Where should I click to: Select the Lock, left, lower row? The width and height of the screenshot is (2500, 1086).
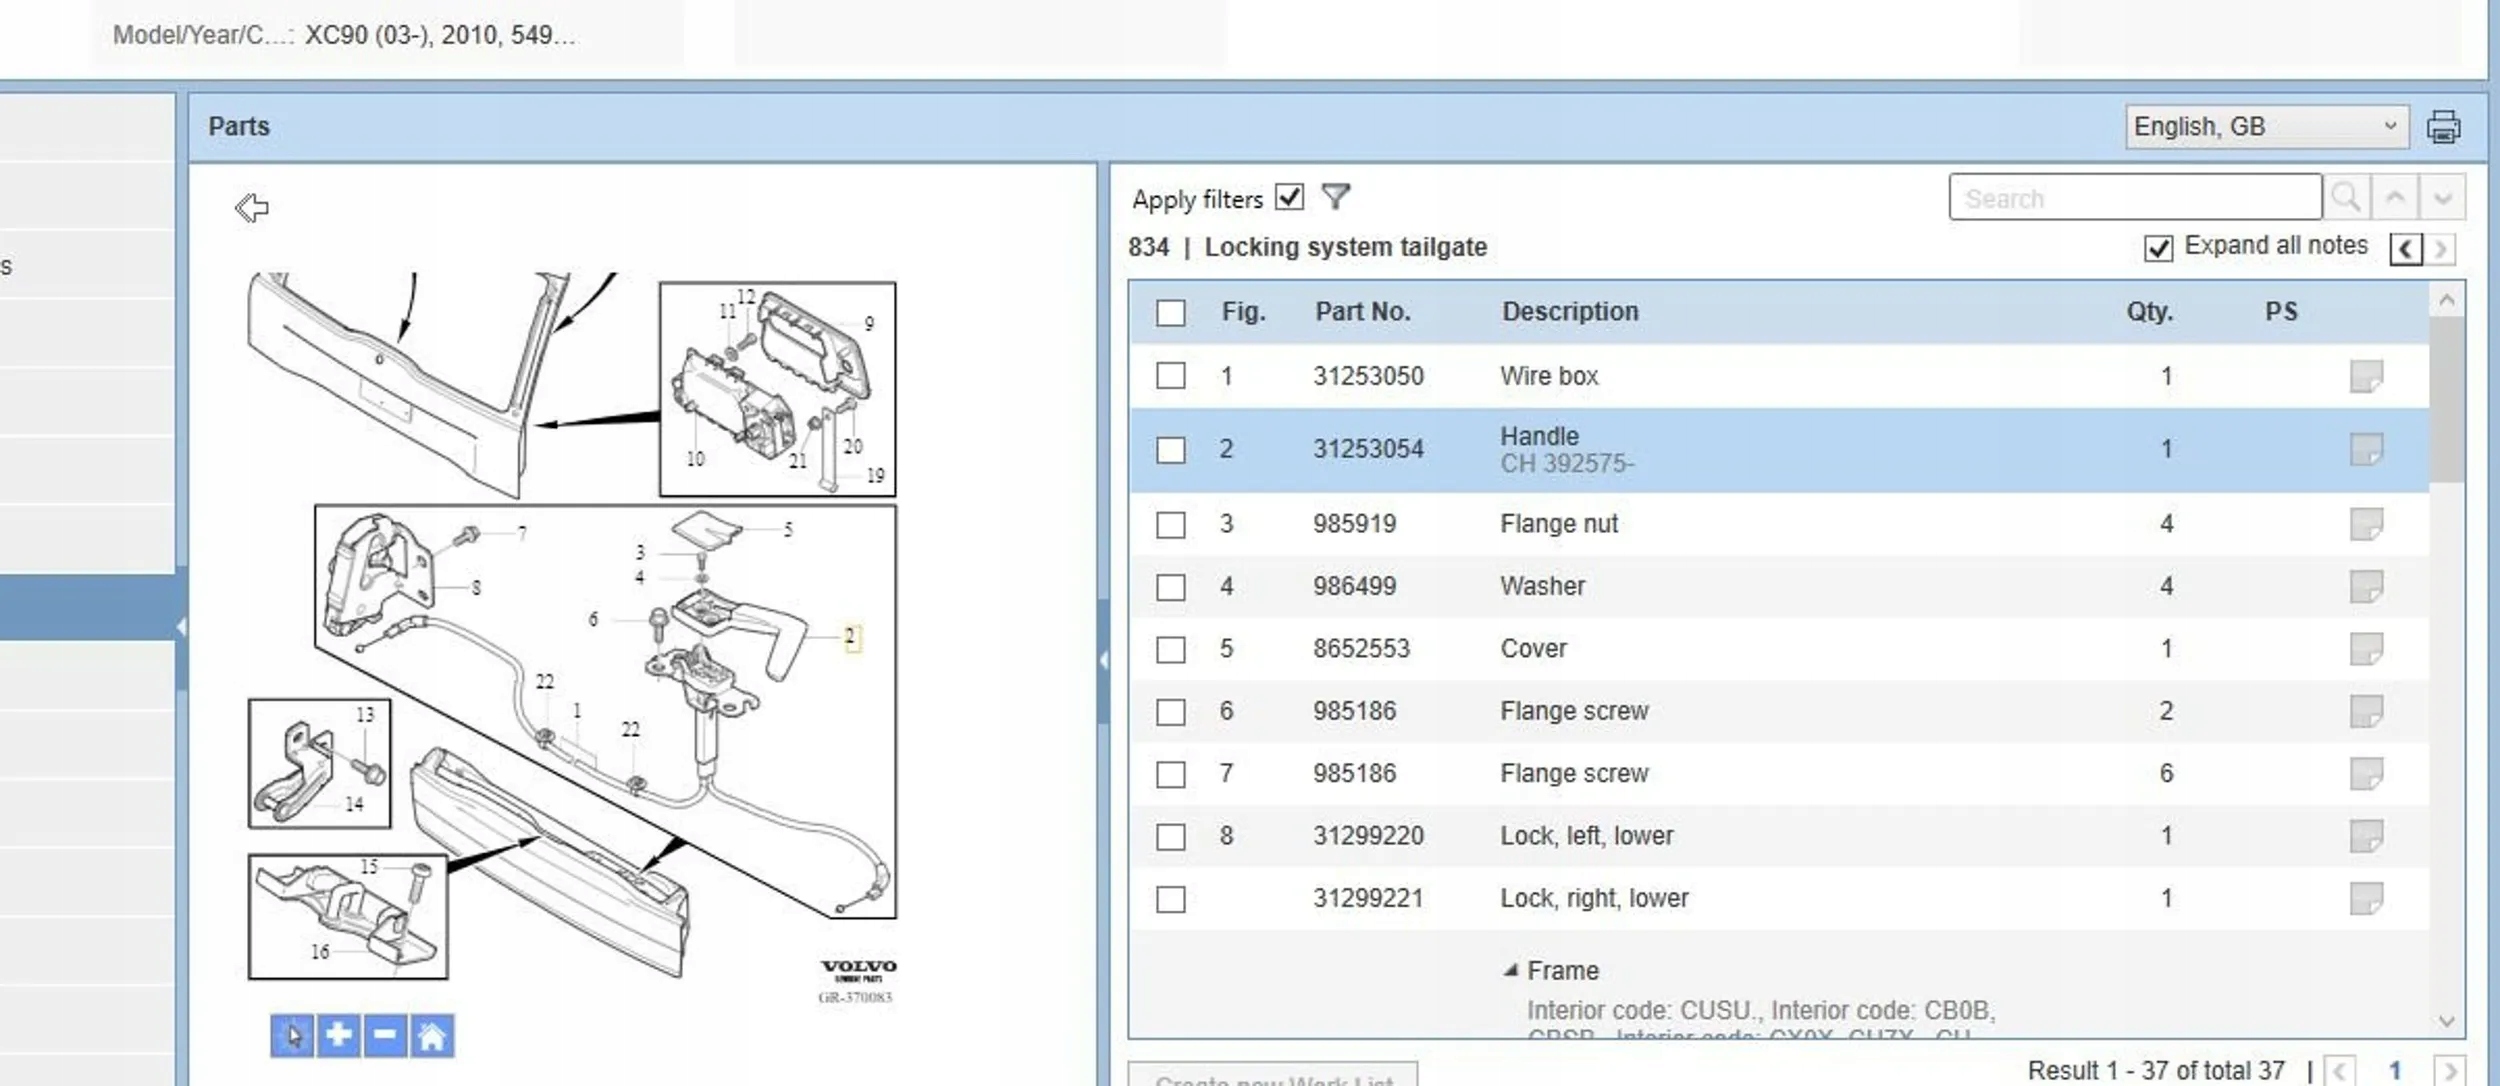click(1585, 836)
